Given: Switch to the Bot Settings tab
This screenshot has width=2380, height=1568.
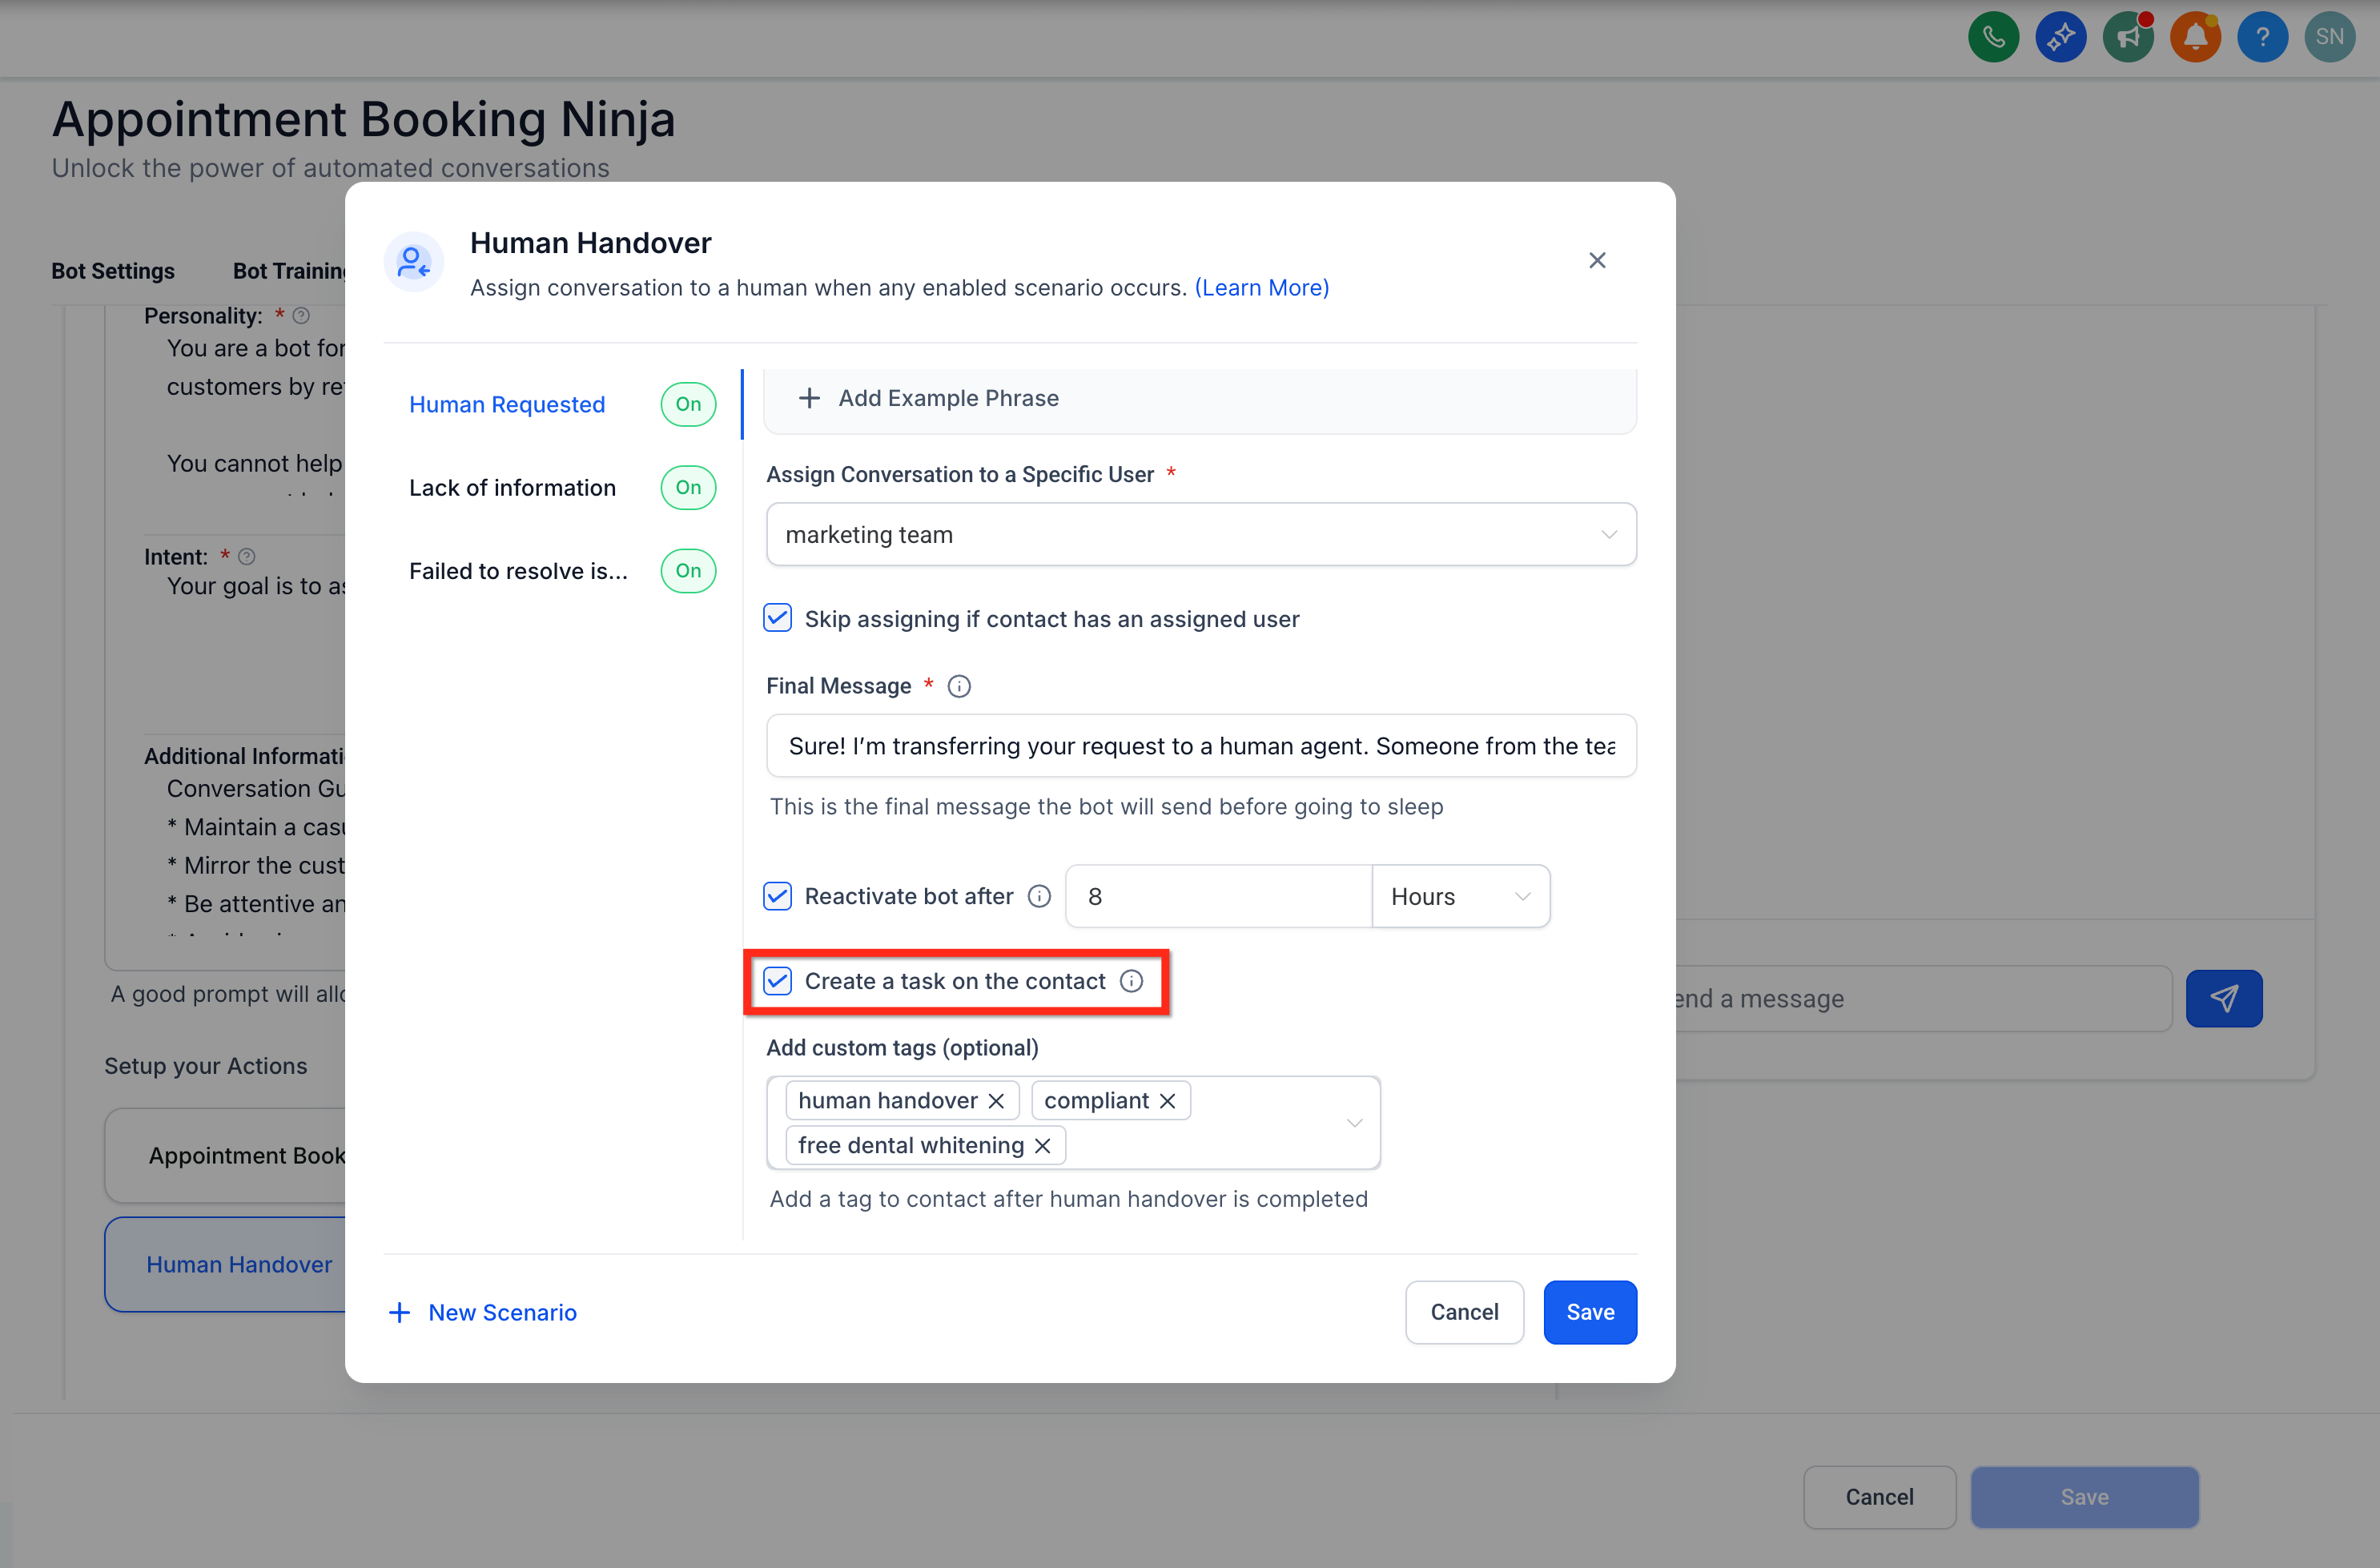Looking at the screenshot, I should [113, 271].
